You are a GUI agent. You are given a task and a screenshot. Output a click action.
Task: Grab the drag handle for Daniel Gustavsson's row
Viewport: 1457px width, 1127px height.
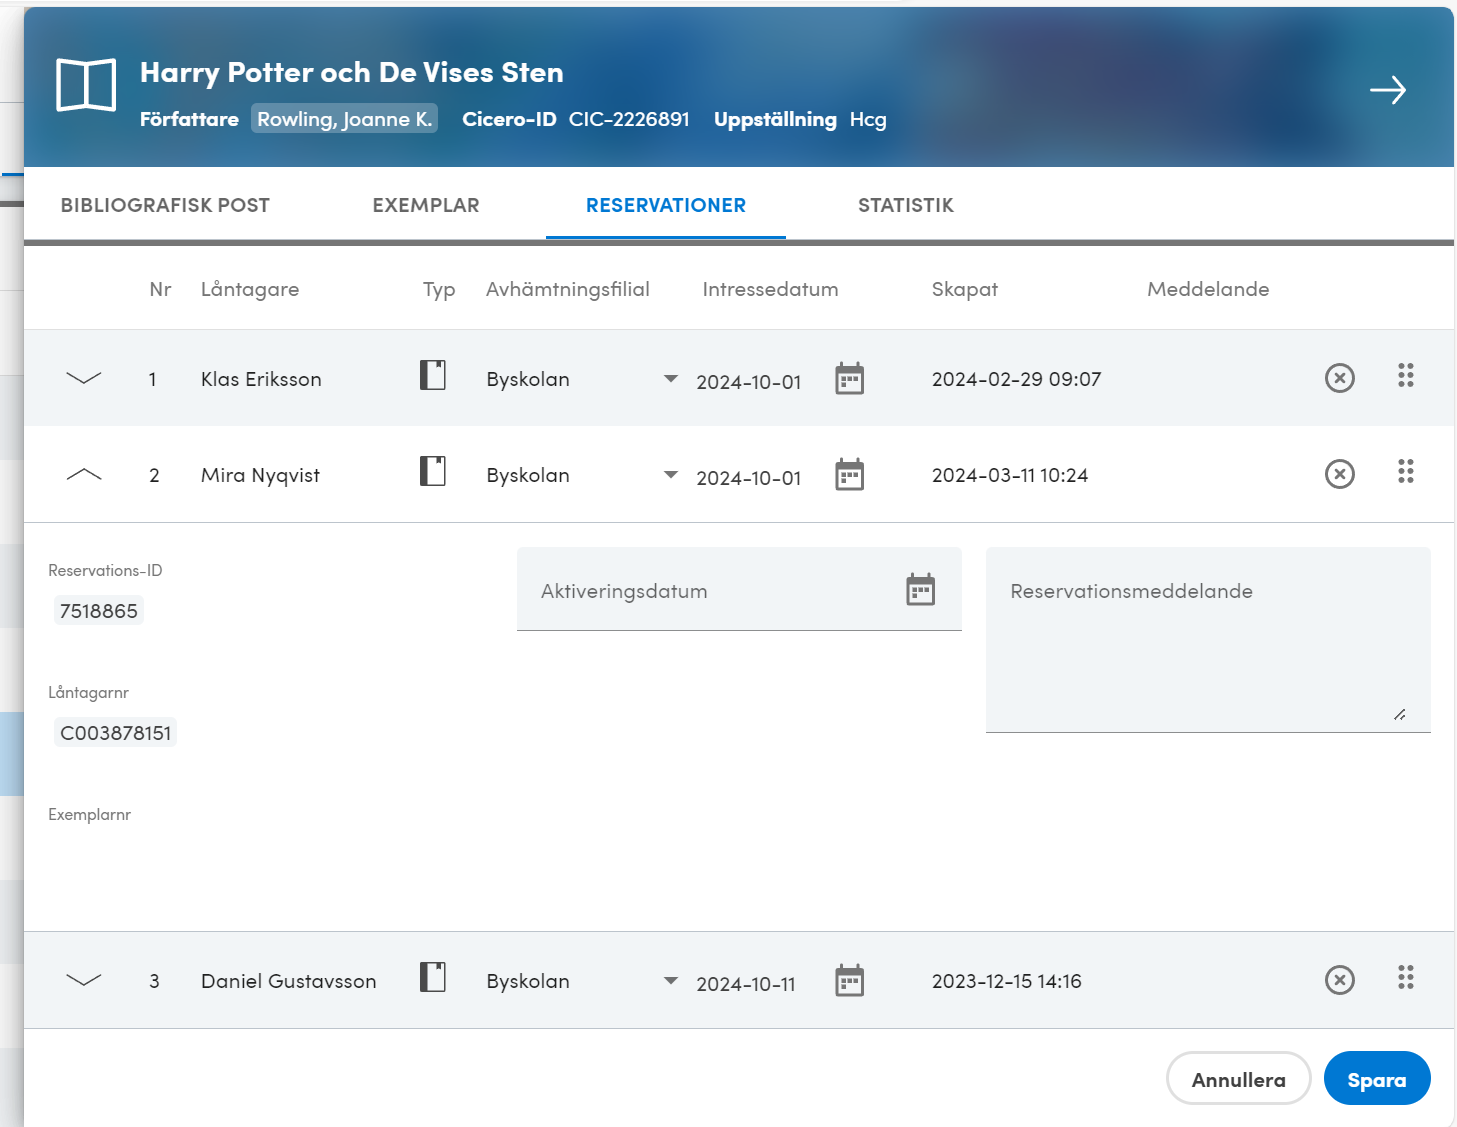tap(1406, 977)
